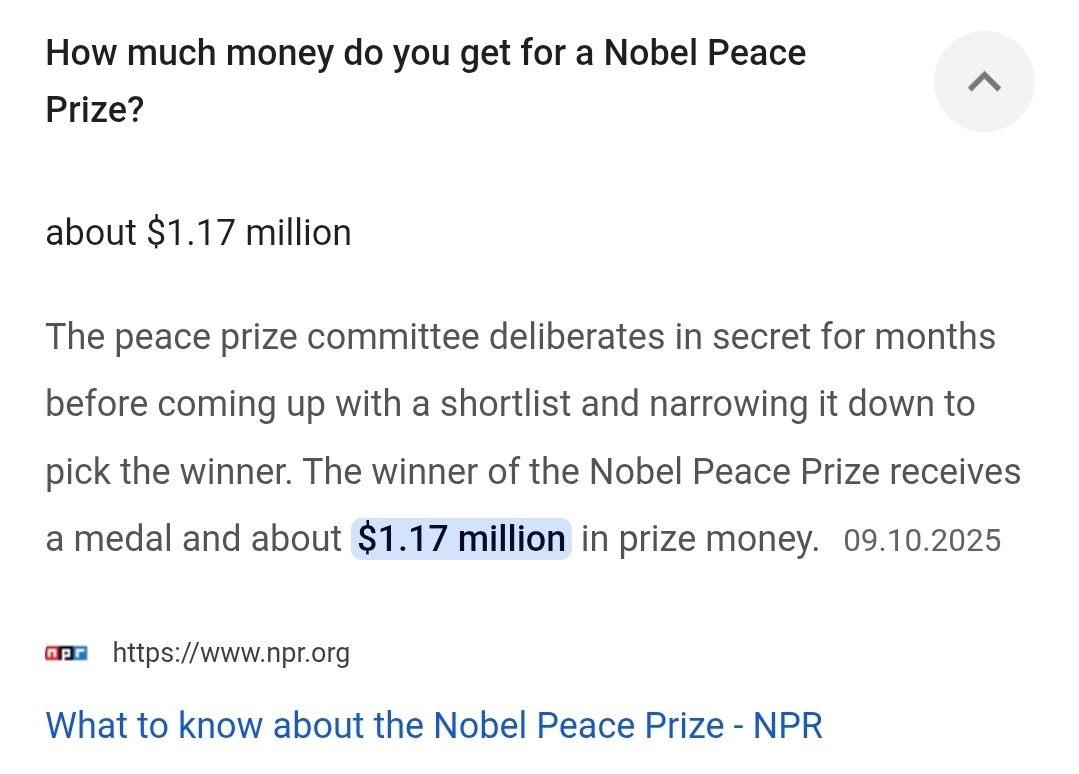Click the 'about $1.17 million' short answer
The height and width of the screenshot is (774, 1079).
[198, 233]
